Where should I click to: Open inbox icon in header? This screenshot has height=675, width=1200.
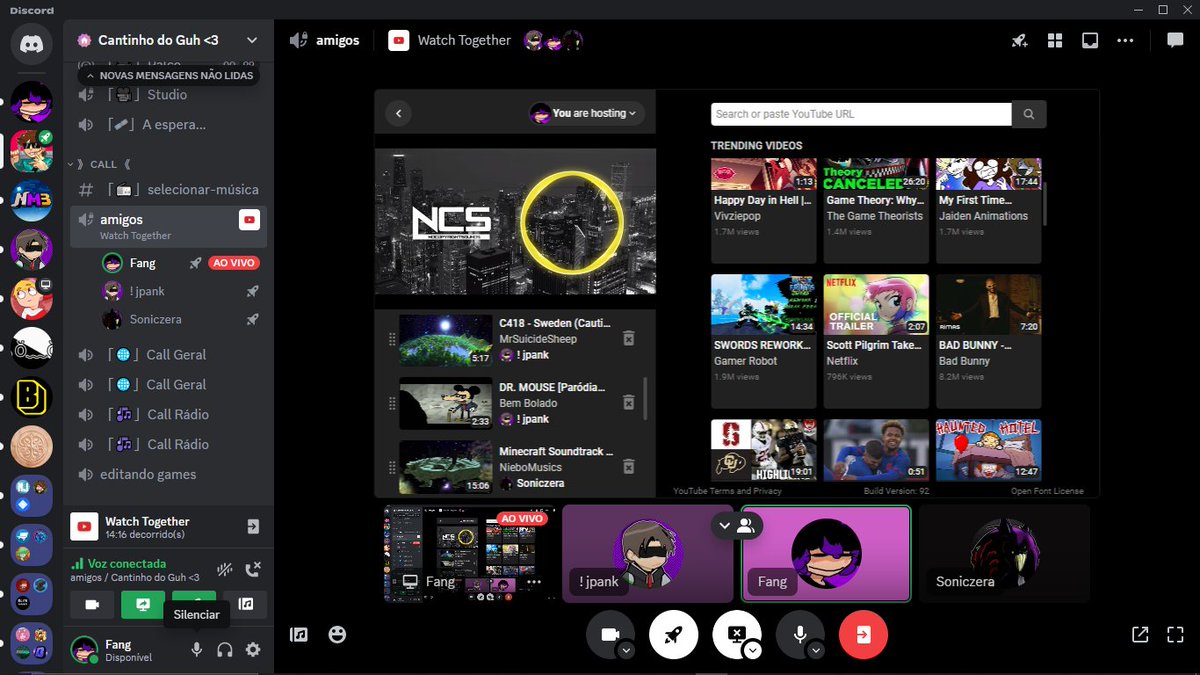click(1090, 41)
